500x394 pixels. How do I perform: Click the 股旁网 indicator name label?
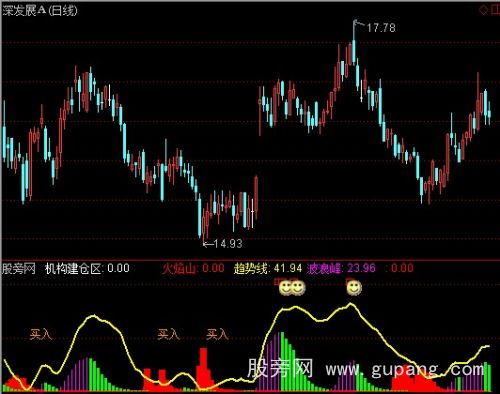19,268
